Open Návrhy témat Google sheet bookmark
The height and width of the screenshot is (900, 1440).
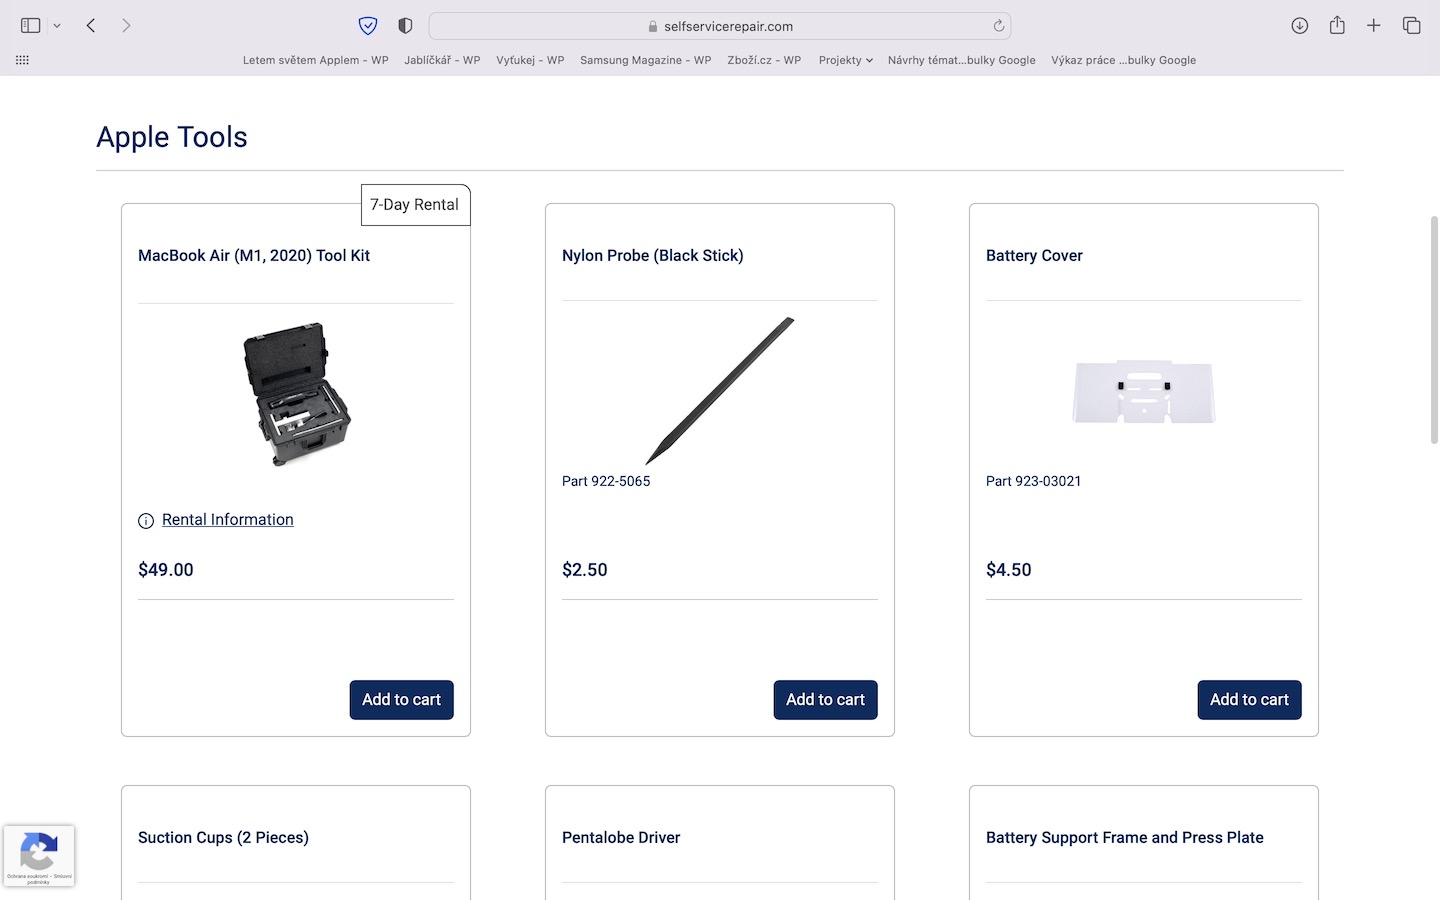962,60
